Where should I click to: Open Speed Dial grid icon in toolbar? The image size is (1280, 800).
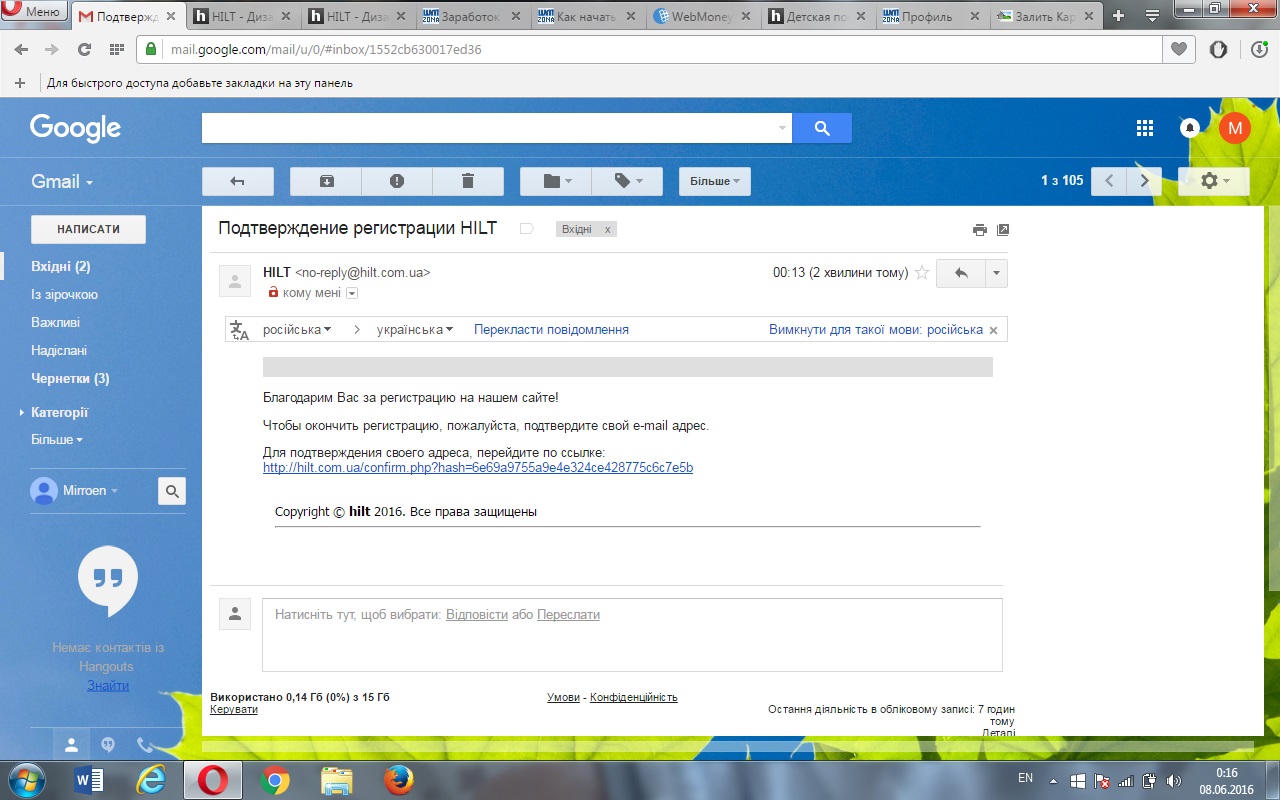[x=116, y=49]
